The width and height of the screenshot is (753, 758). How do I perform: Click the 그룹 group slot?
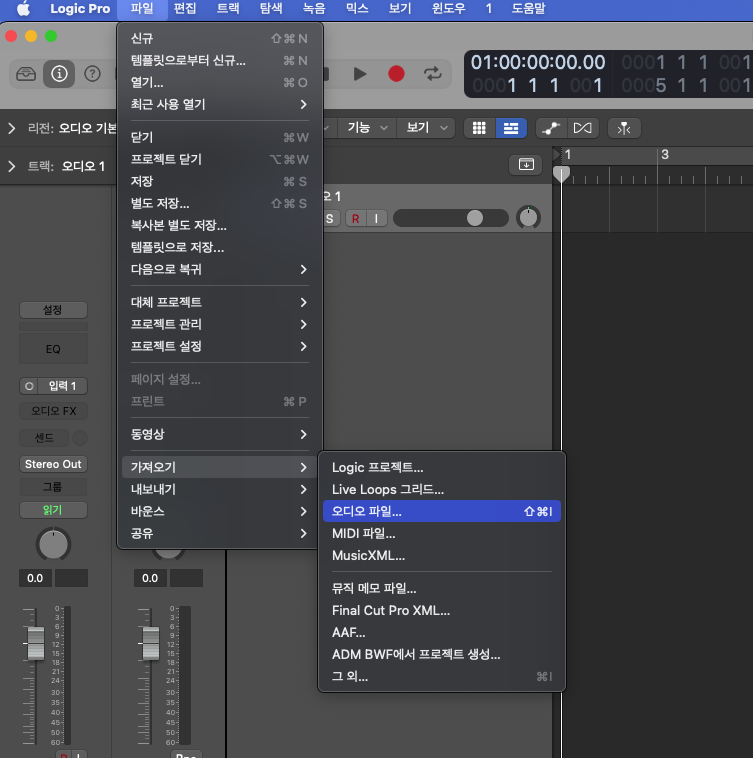coord(53,487)
